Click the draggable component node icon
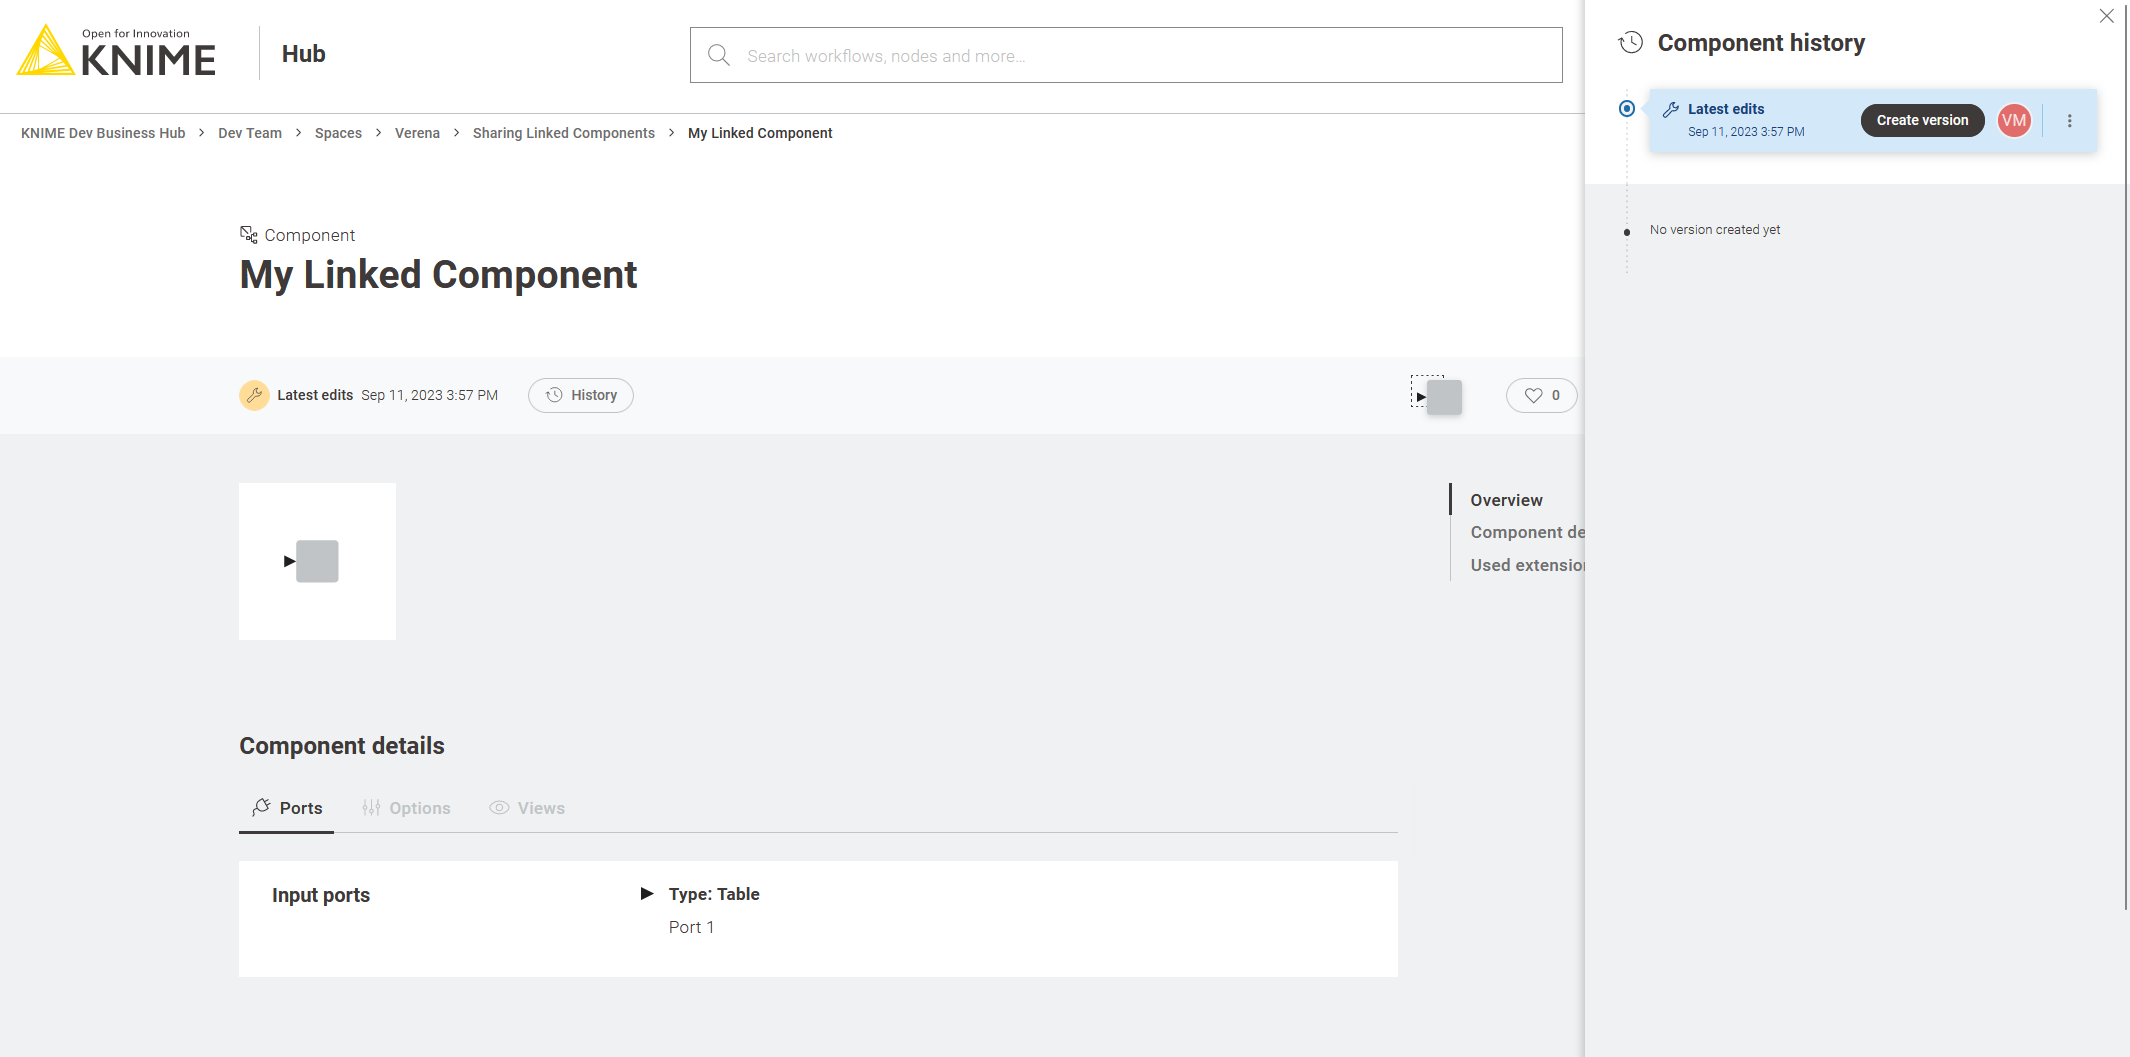This screenshot has height=1057, width=2130. point(1437,396)
